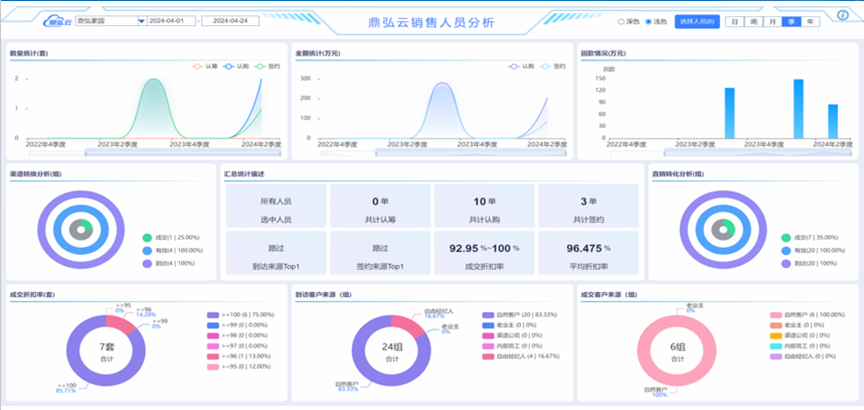Click the 渠道转换分析 donut center
The image size is (864, 410).
[x=81, y=229]
